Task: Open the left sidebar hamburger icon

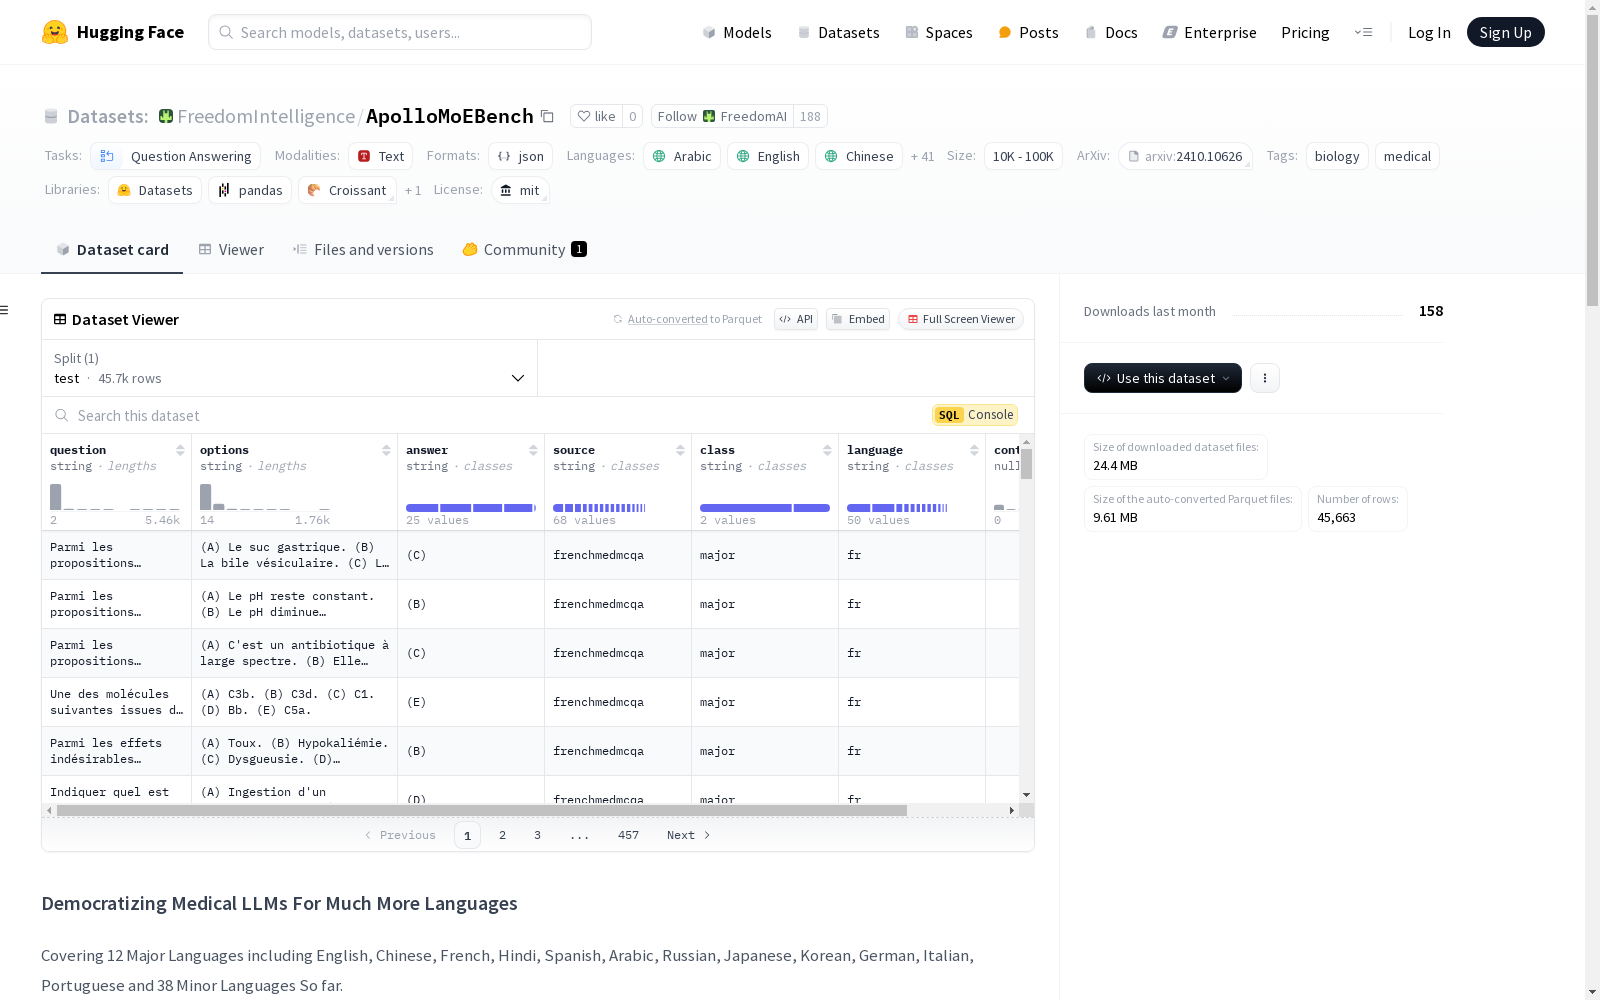Action: pyautogui.click(x=5, y=310)
